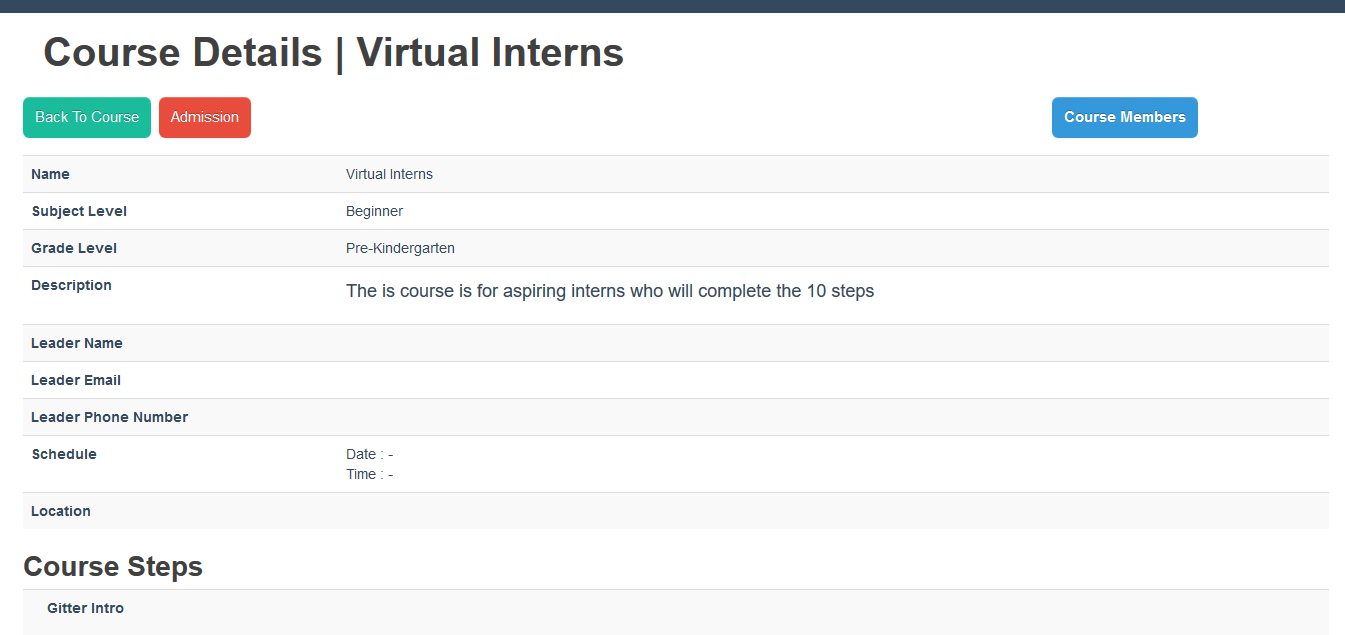Click the Location row
The image size is (1345, 635).
60,511
